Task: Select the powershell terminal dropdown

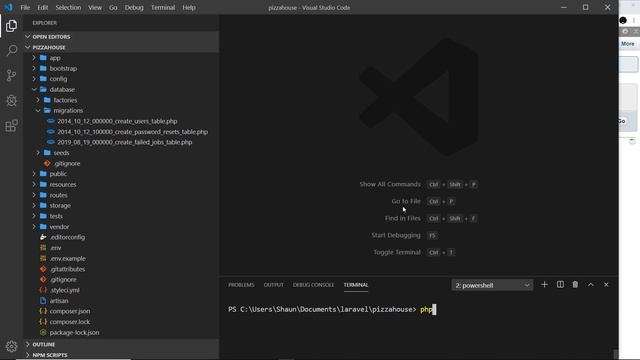Action: point(492,285)
